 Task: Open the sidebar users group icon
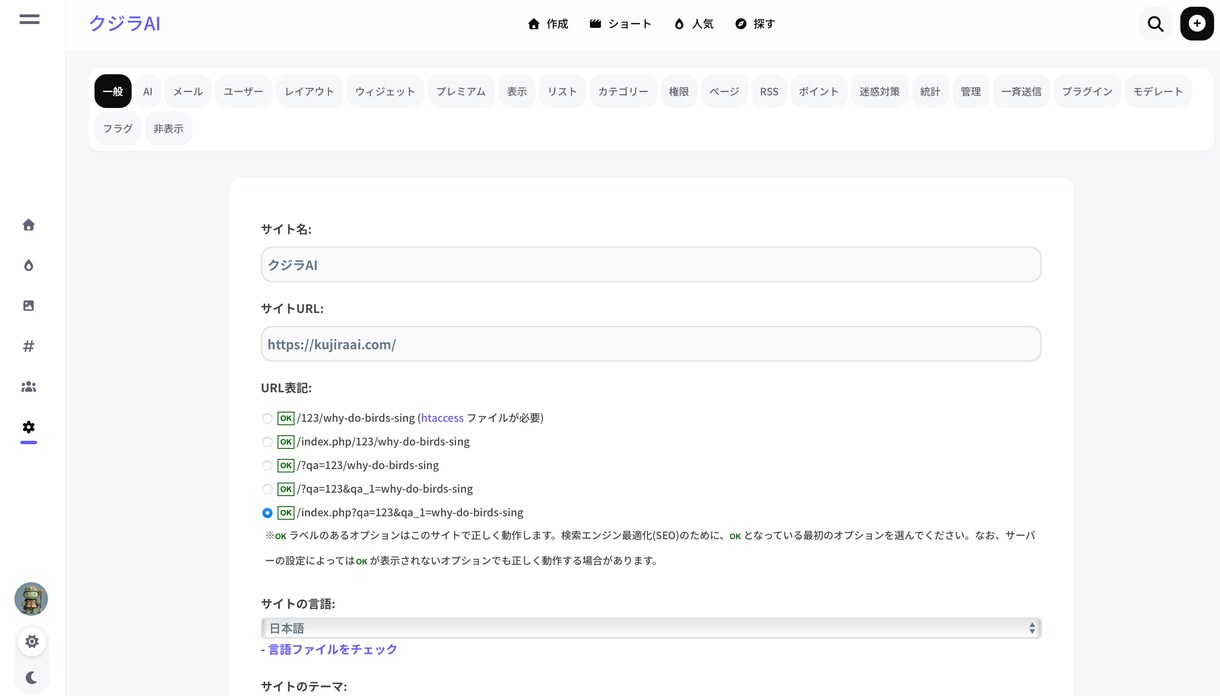click(29, 387)
